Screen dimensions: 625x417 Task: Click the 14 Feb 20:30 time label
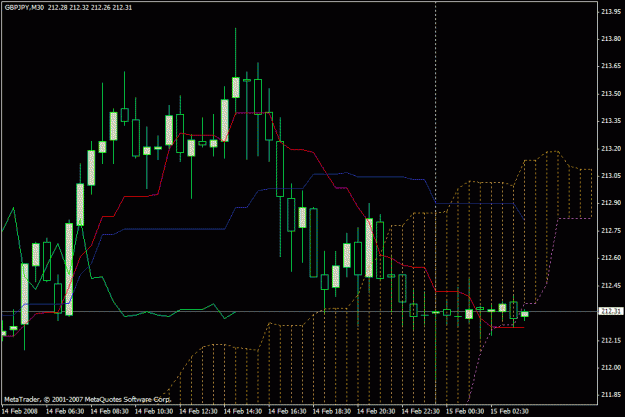pos(376,411)
